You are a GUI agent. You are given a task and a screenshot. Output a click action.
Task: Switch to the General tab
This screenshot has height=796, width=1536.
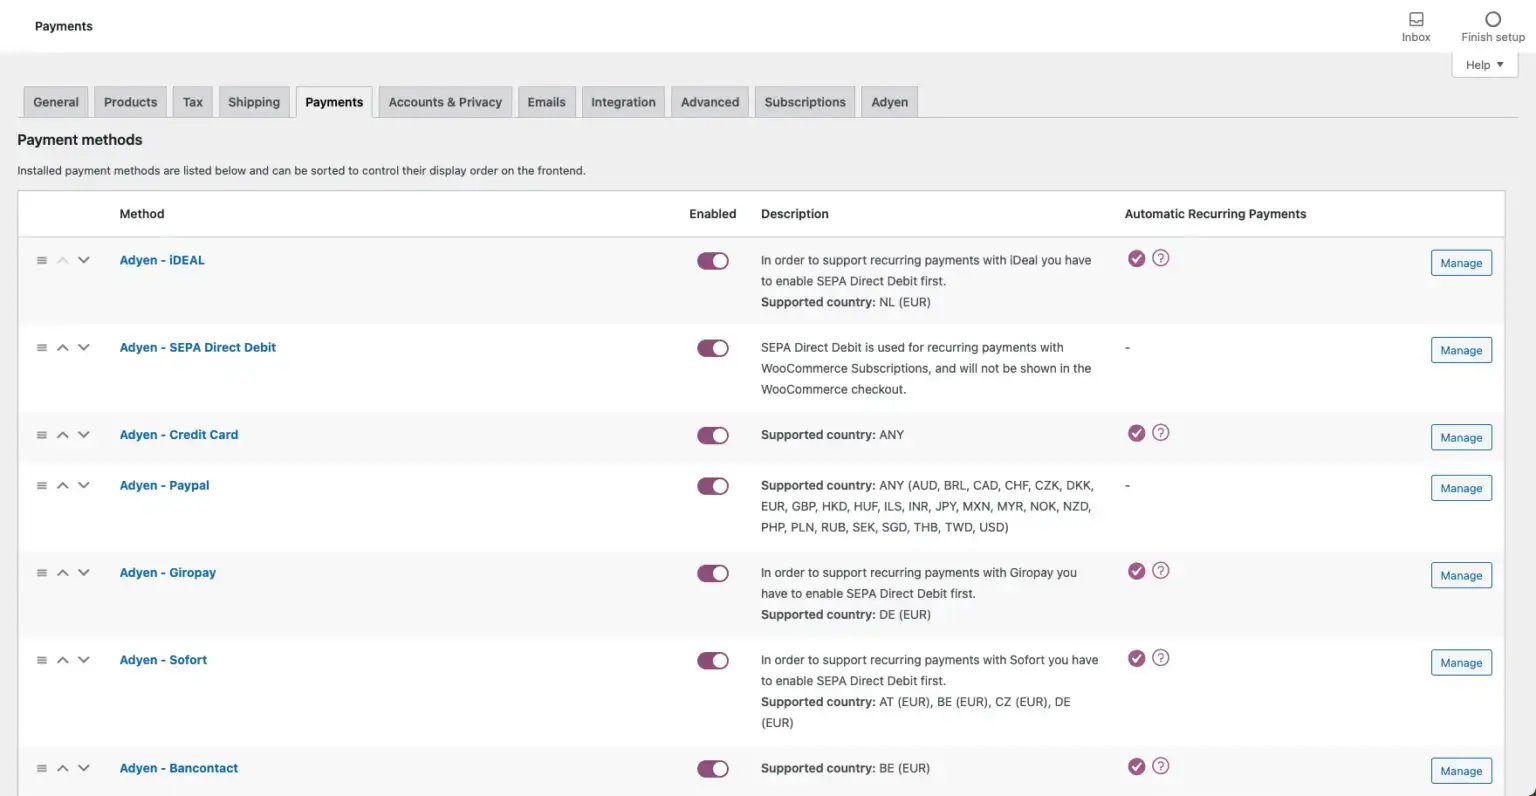coord(56,102)
